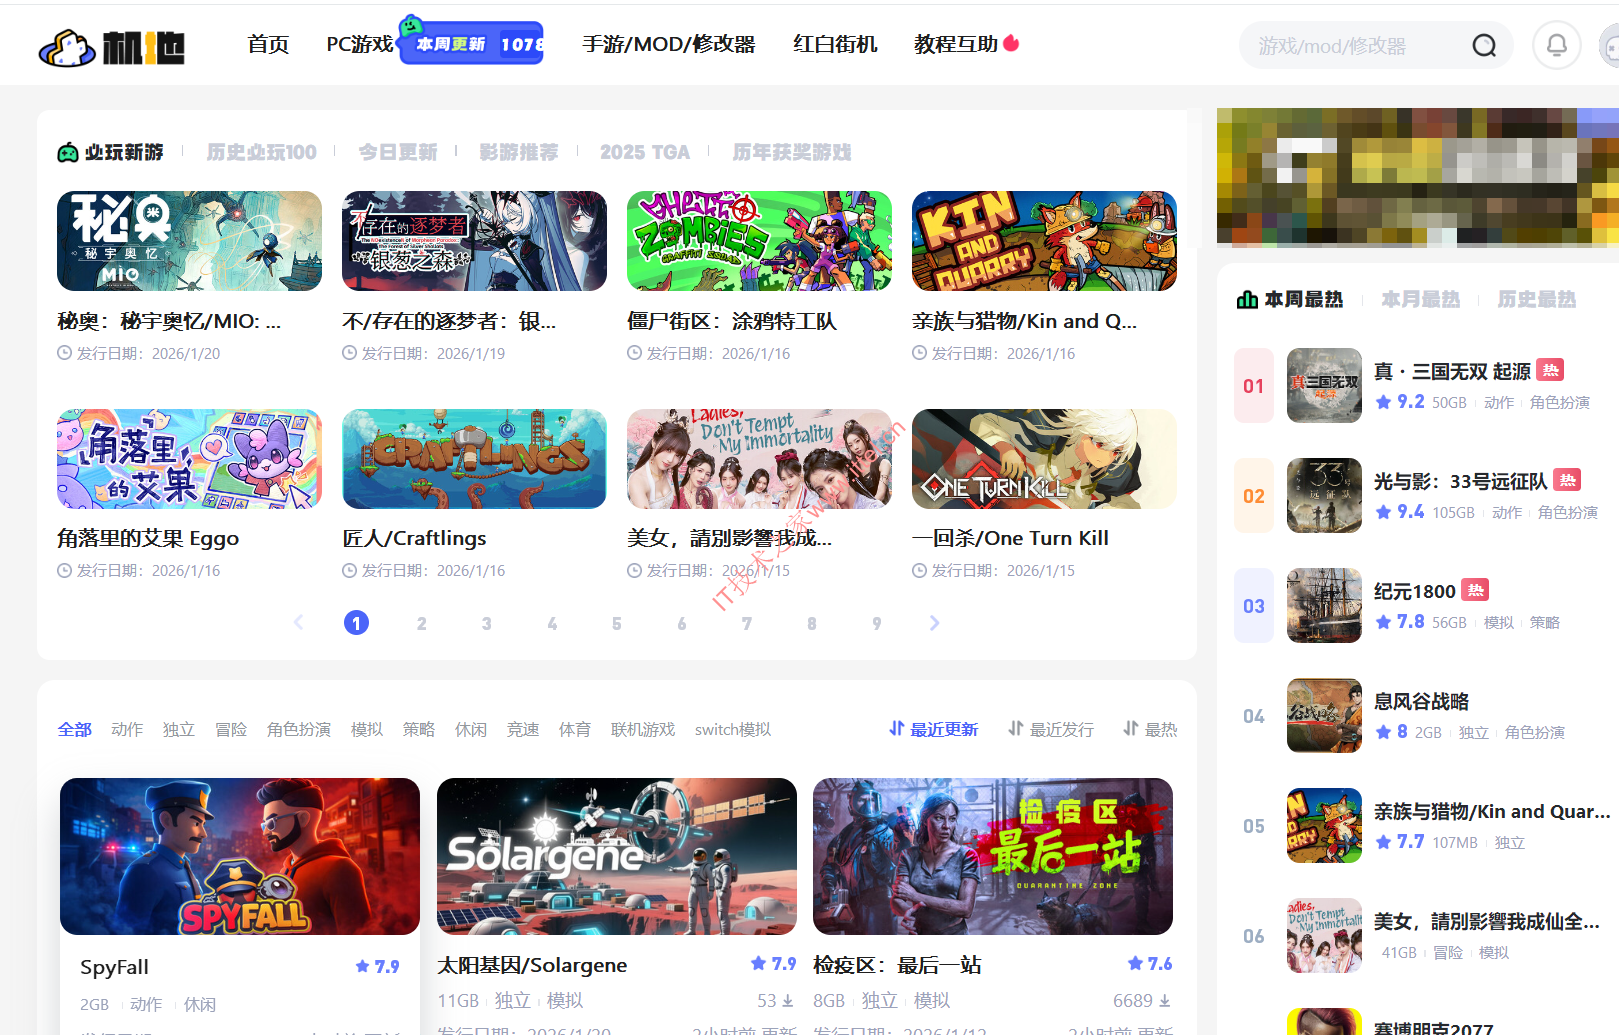Open the notifications bell
This screenshot has width=1619, height=1035.
click(x=1556, y=46)
